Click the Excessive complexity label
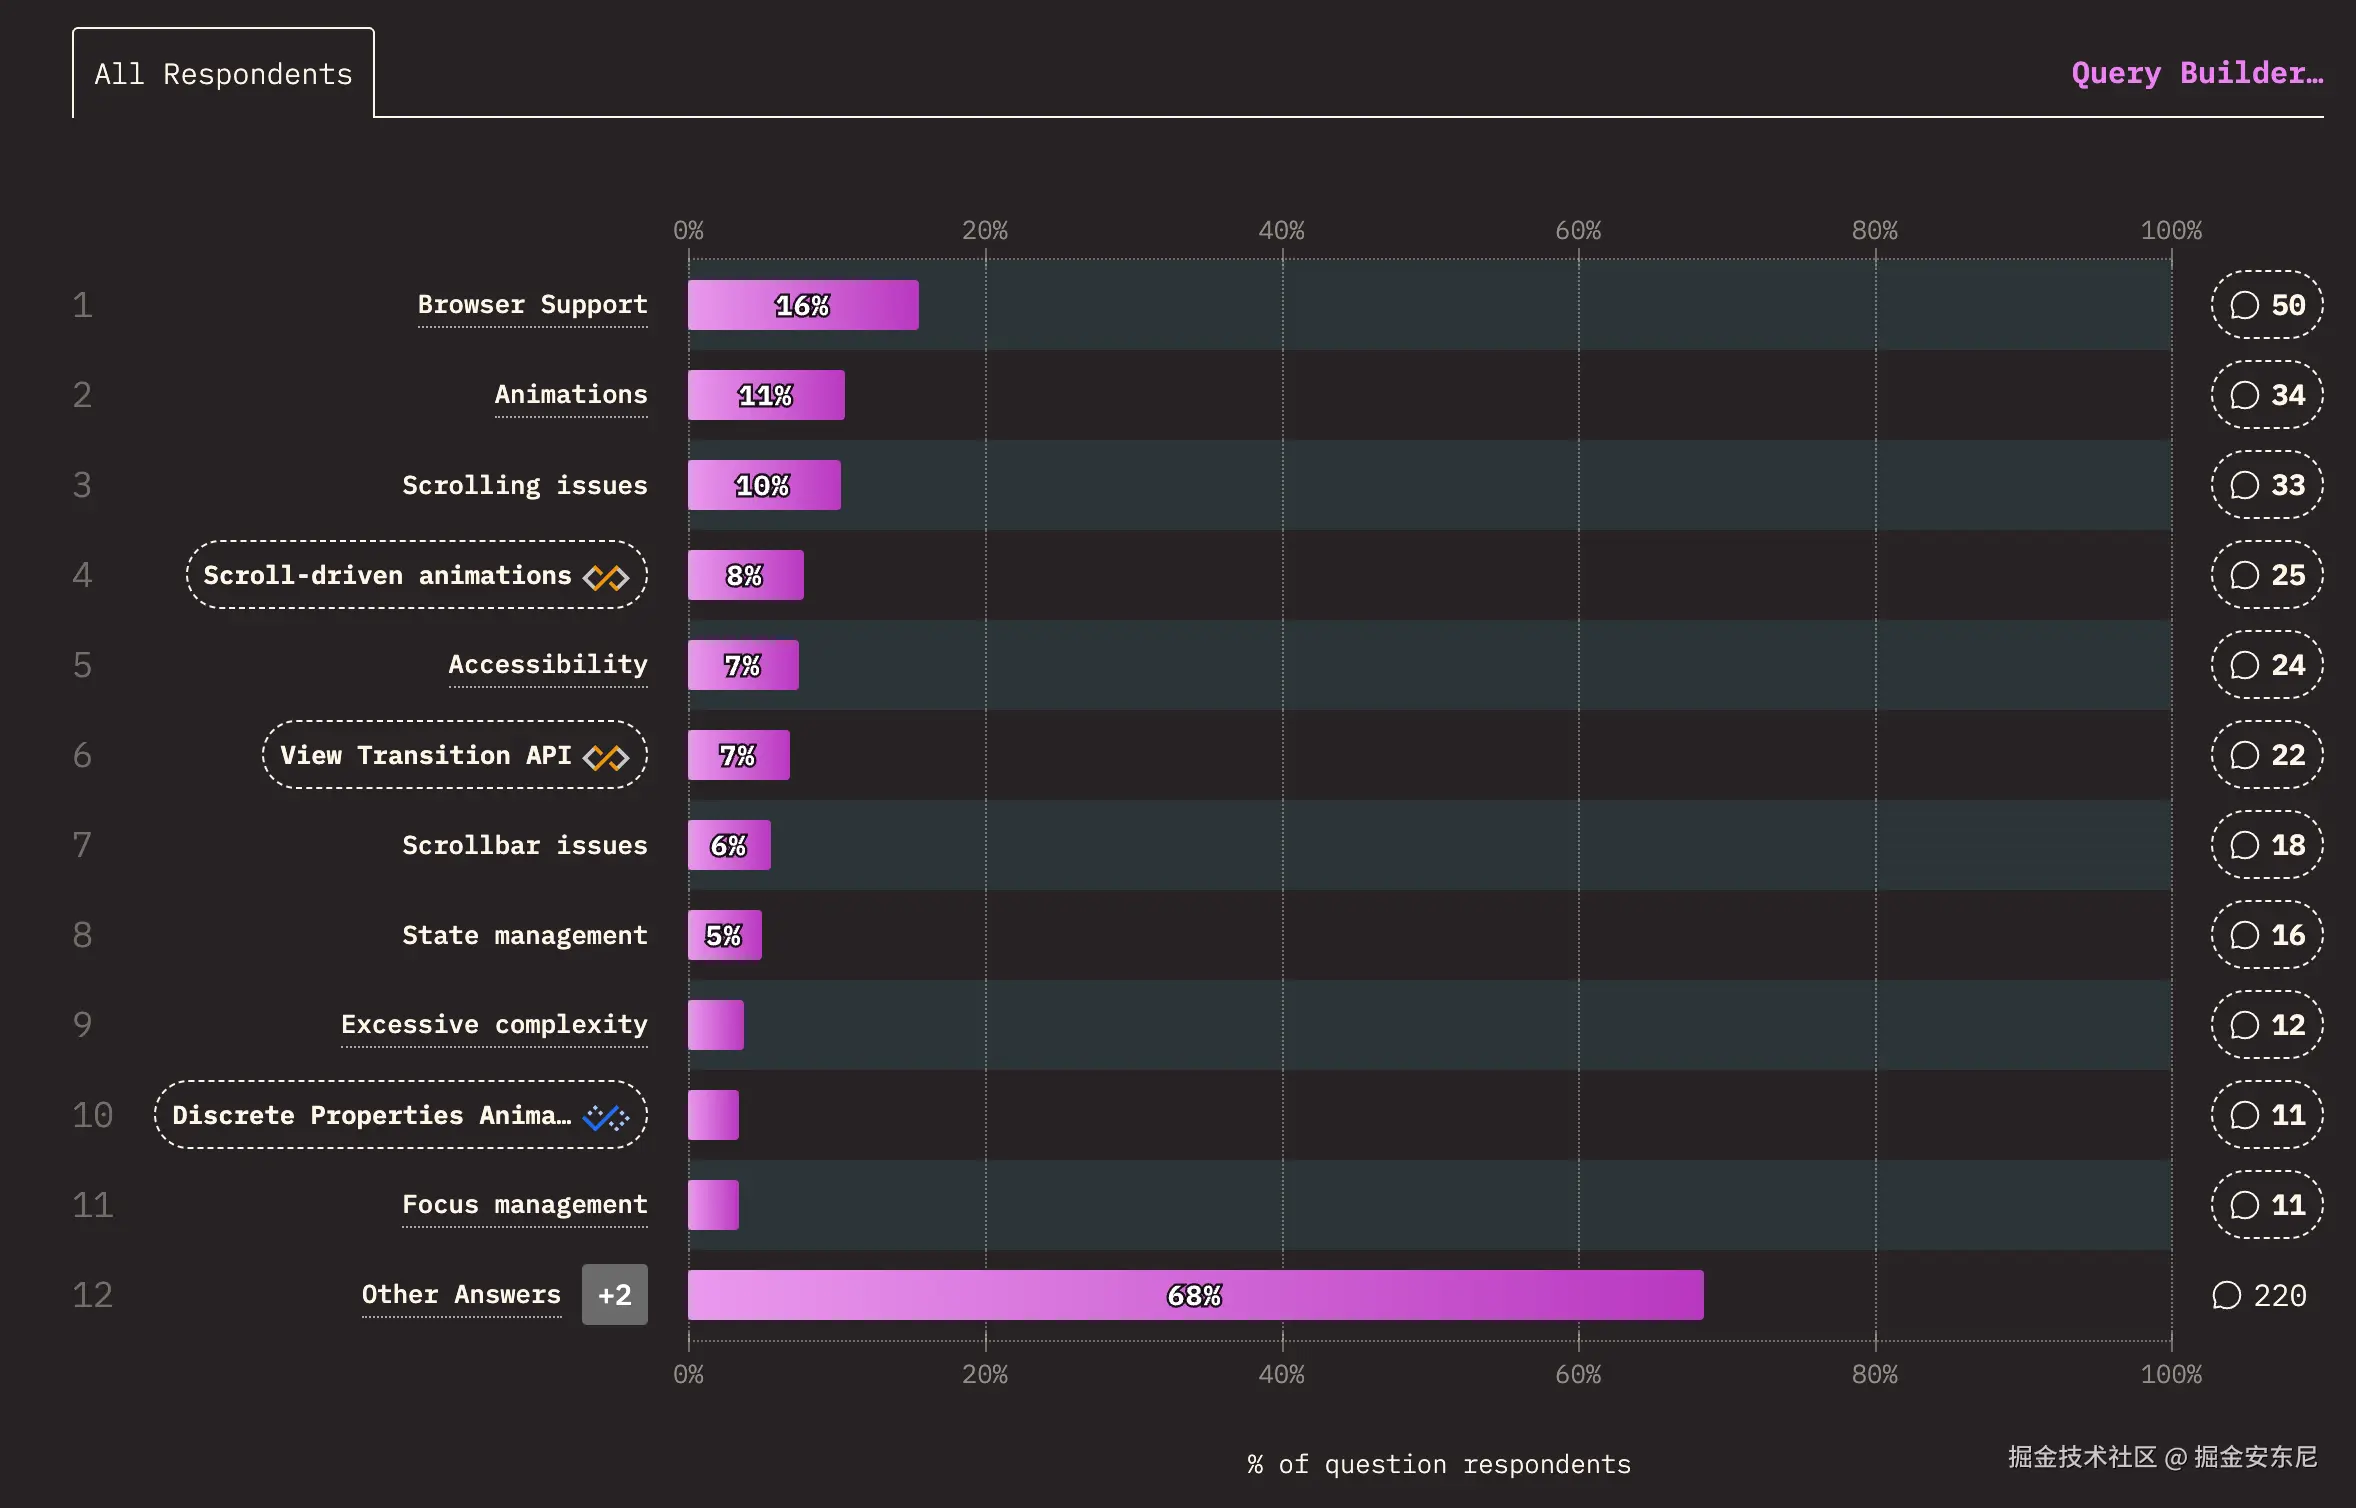The height and width of the screenshot is (1508, 2356). [x=494, y=1025]
